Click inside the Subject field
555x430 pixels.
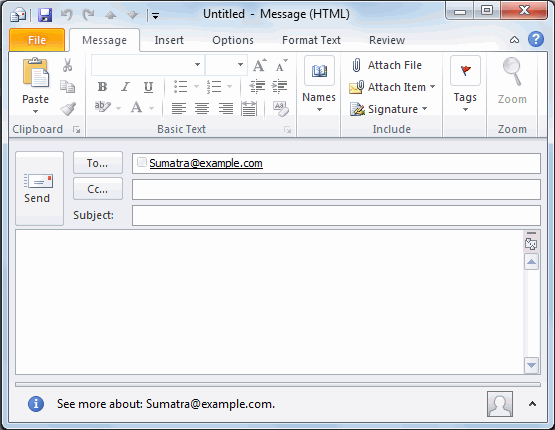point(336,215)
